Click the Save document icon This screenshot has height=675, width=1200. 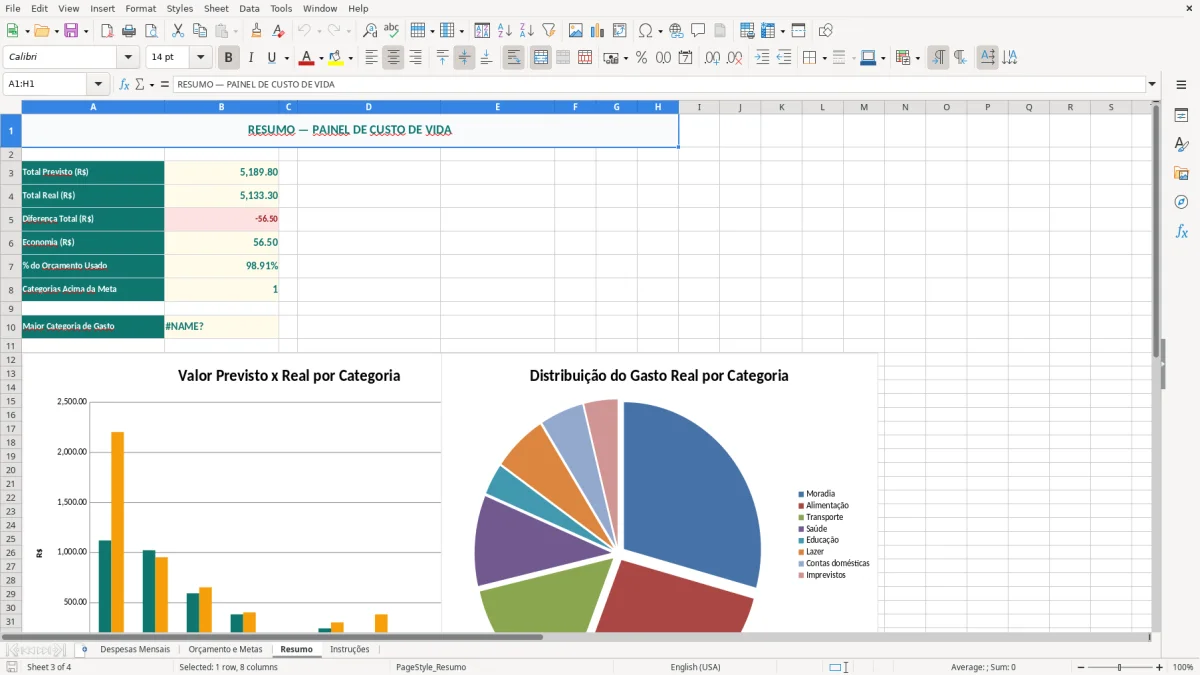pyautogui.click(x=71, y=31)
